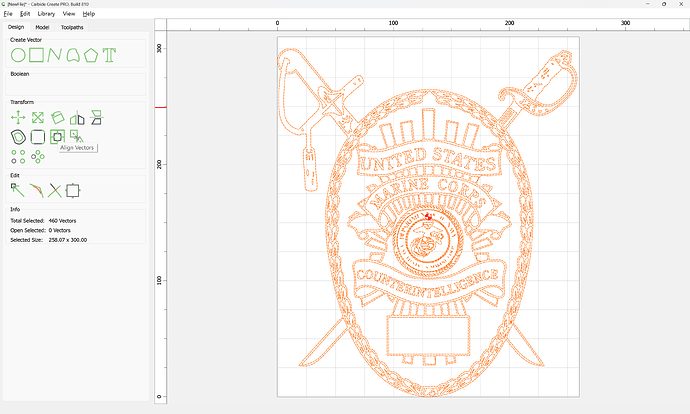This screenshot has height=414, width=690.
Task: Click the Selected Size 258.07 x 300.00 value
Action: click(x=68, y=240)
